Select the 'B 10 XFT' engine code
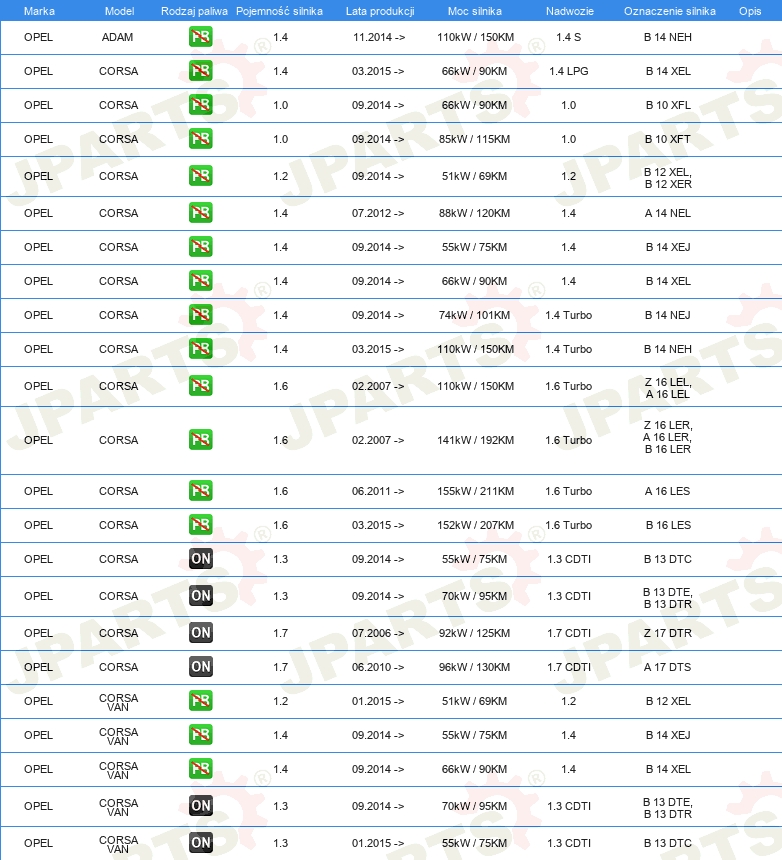 coord(668,139)
